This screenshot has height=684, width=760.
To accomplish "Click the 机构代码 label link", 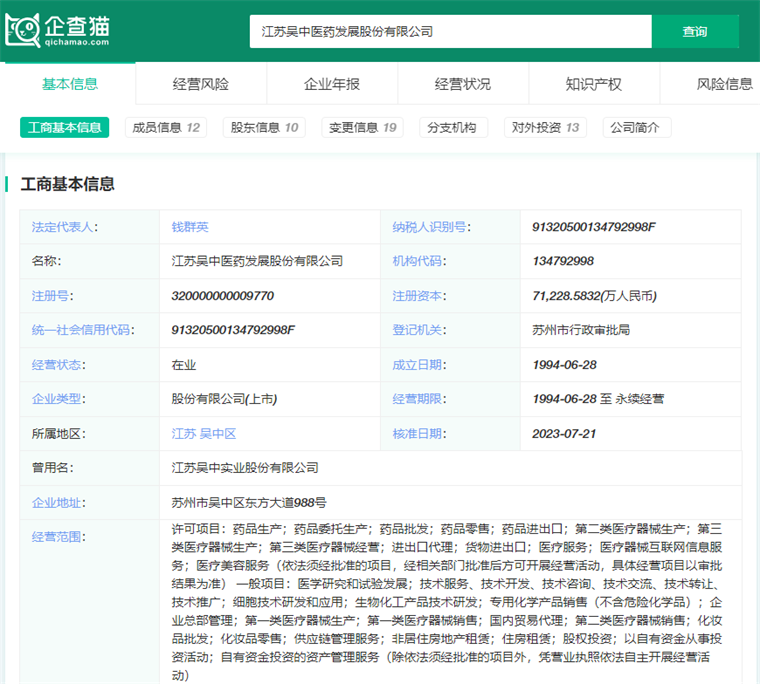I will [417, 261].
